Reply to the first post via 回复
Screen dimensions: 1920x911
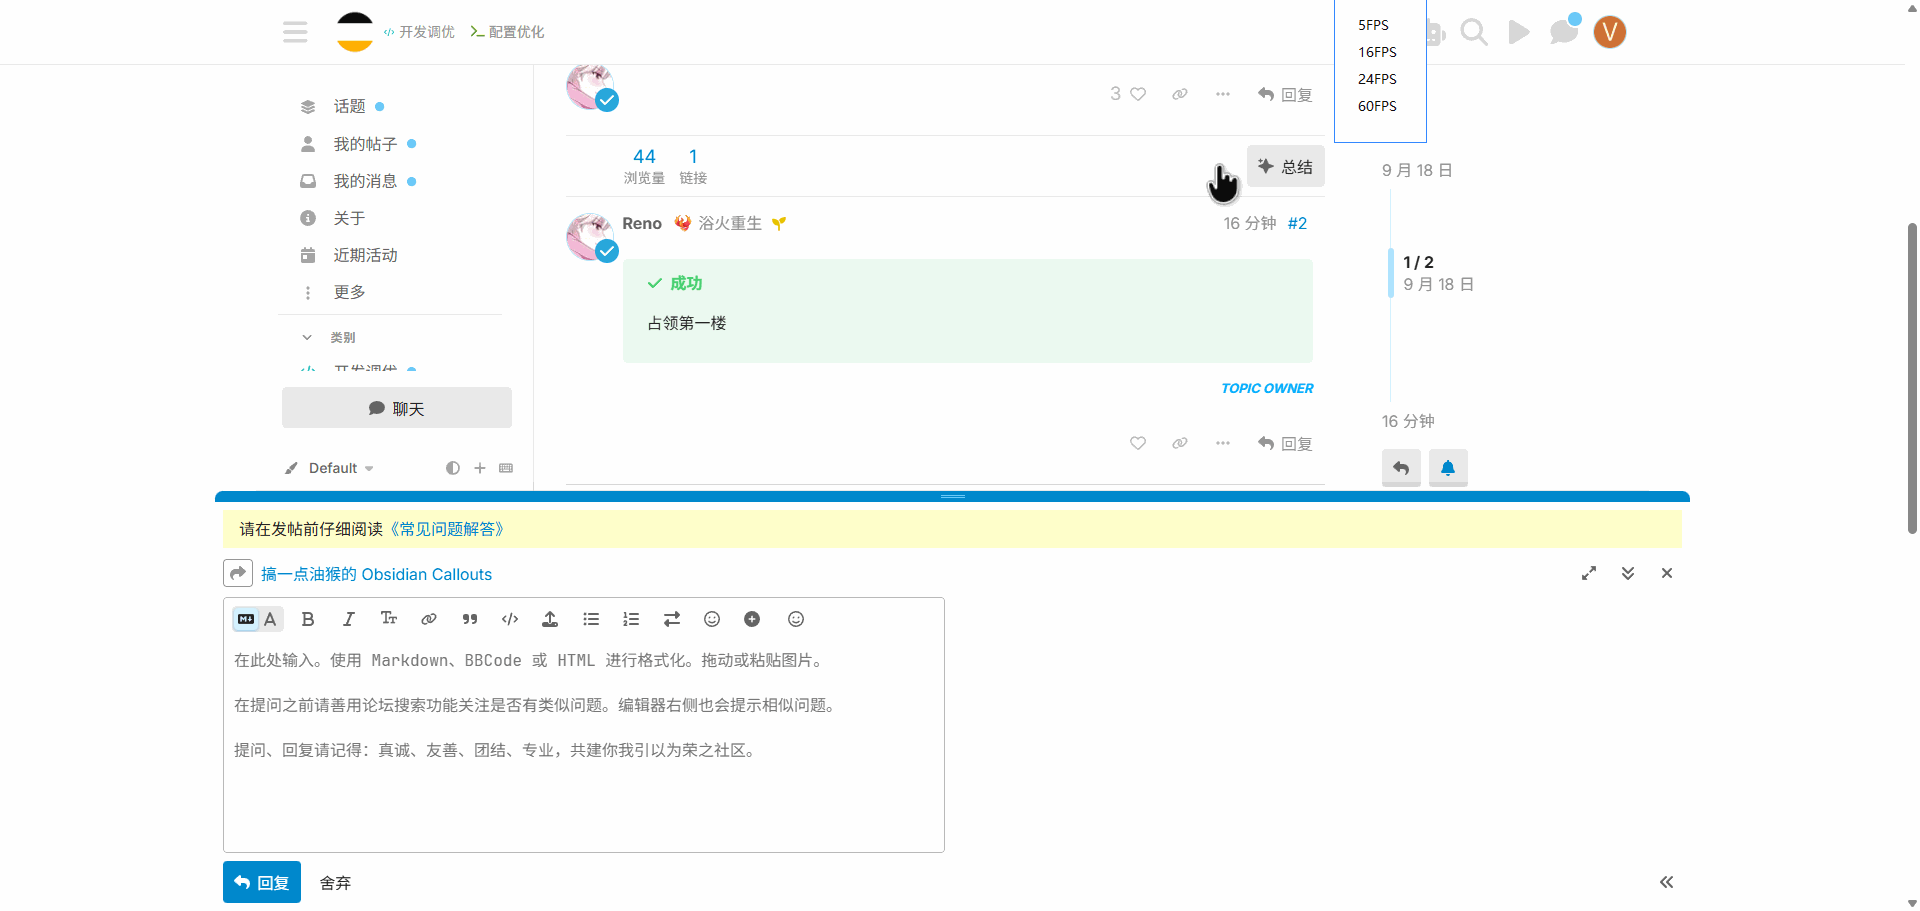pos(1285,94)
